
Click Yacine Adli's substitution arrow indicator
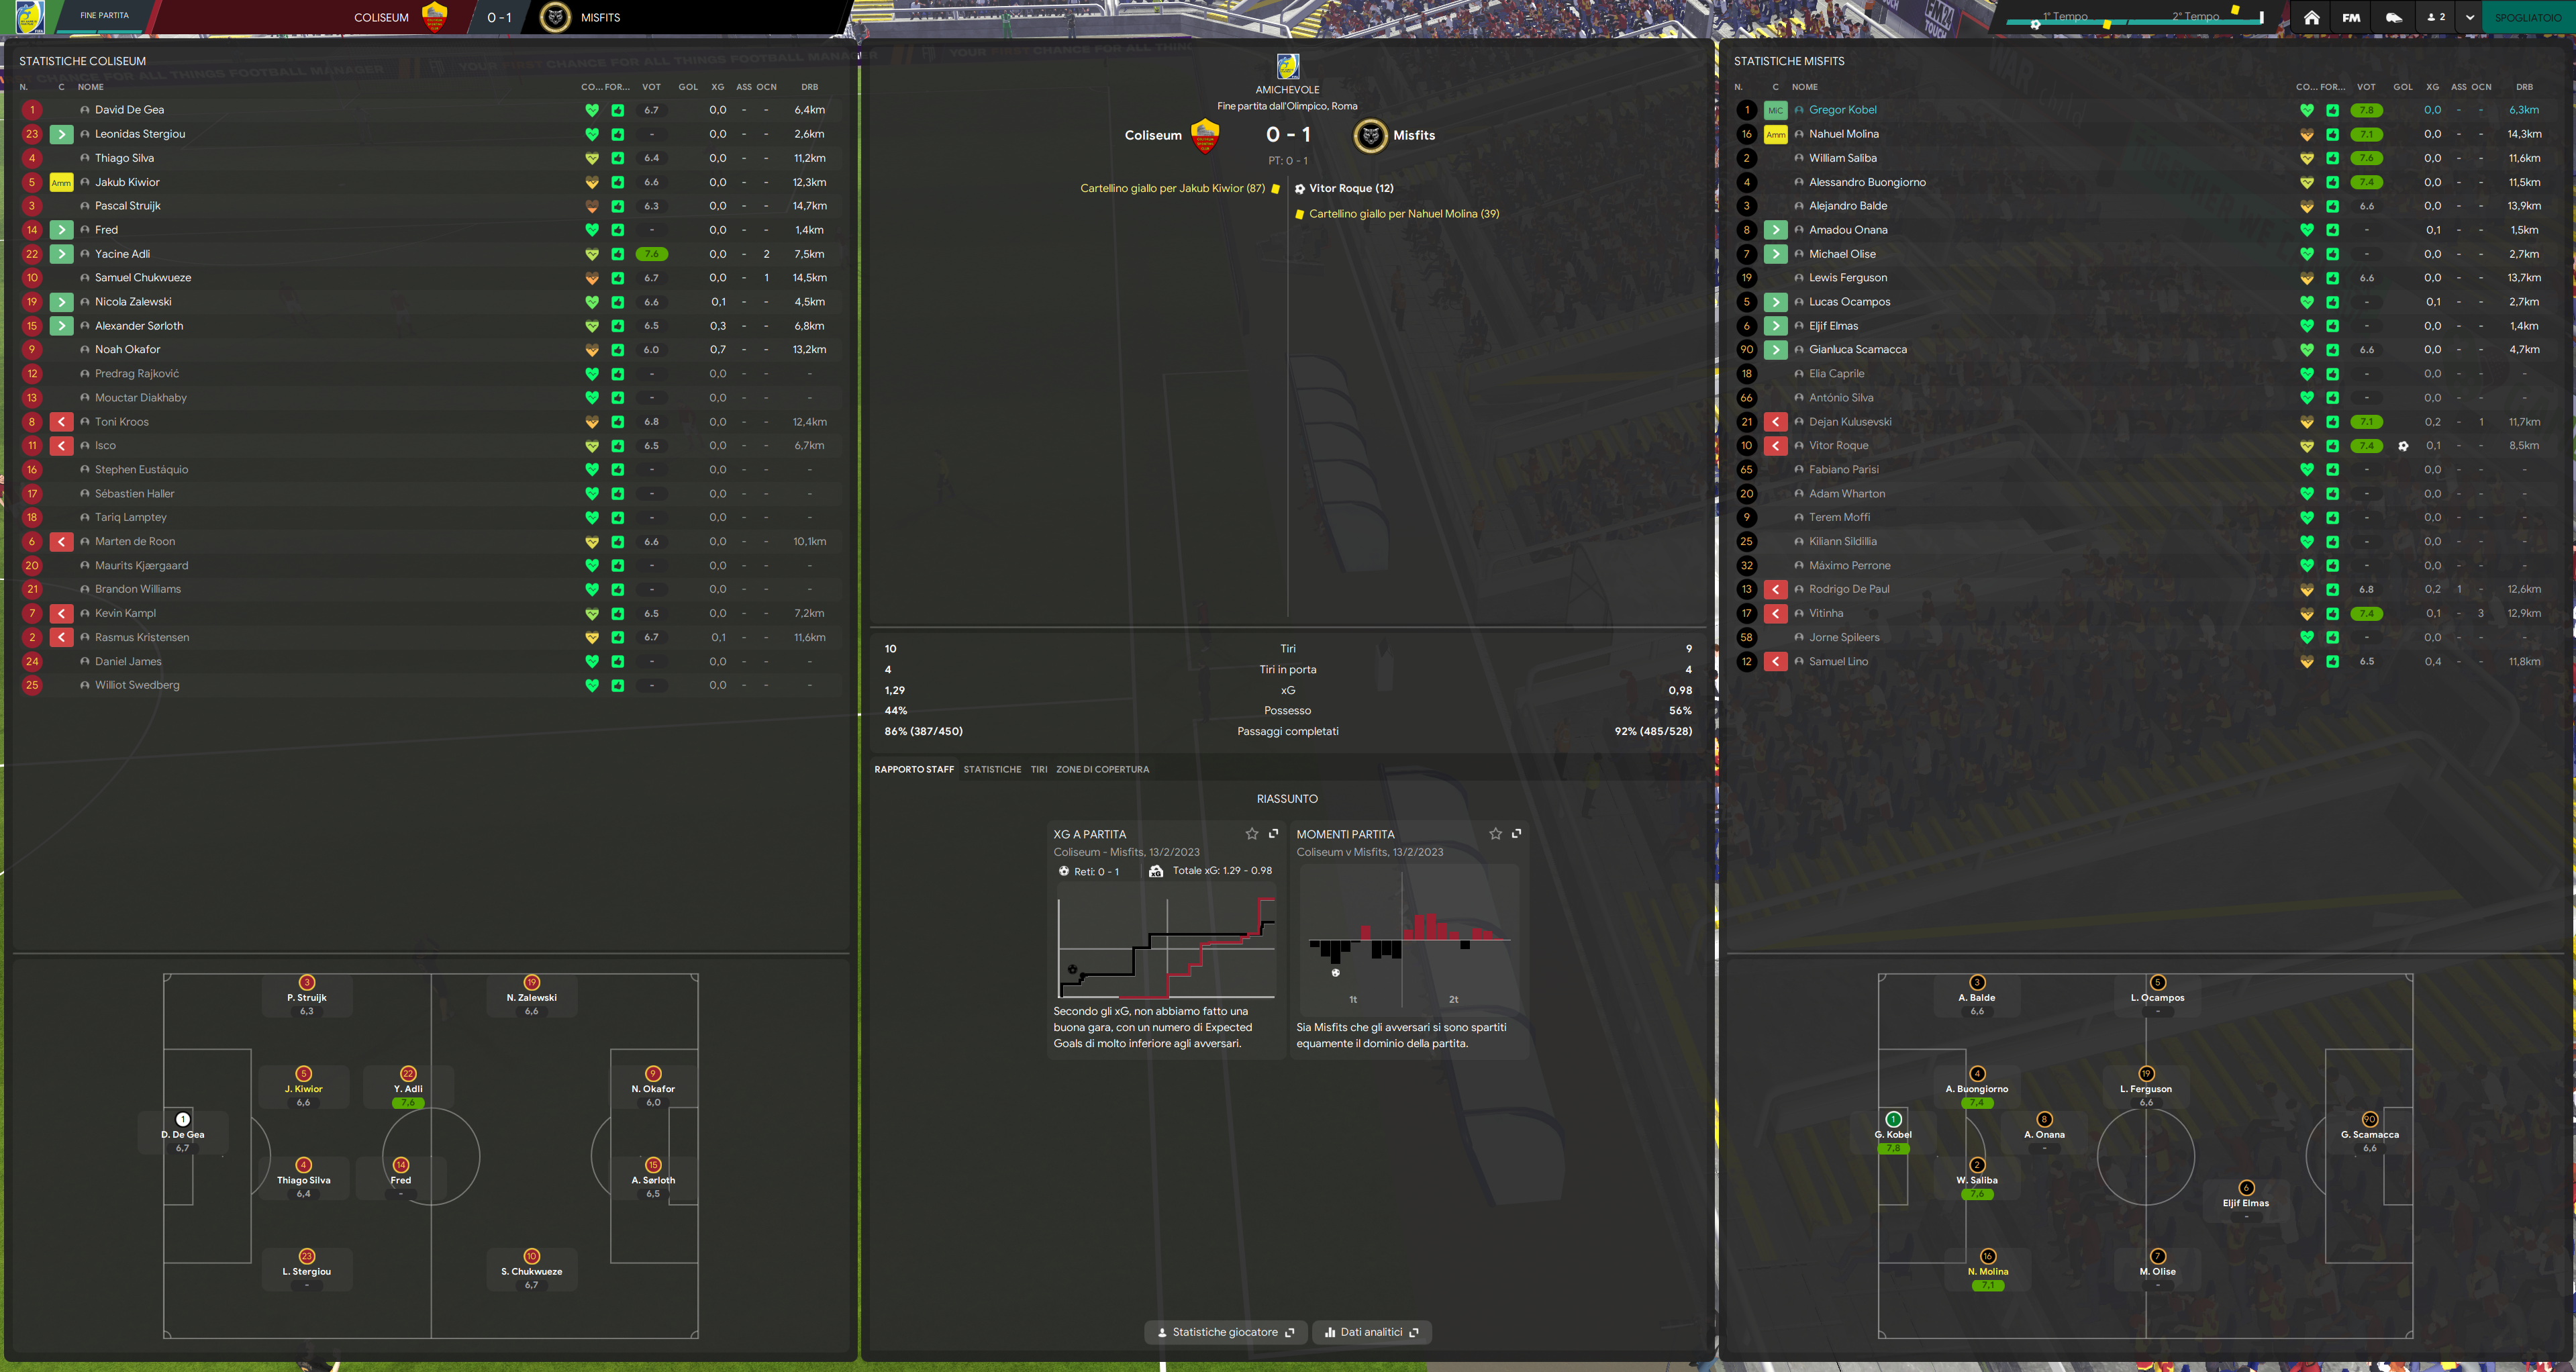(61, 254)
